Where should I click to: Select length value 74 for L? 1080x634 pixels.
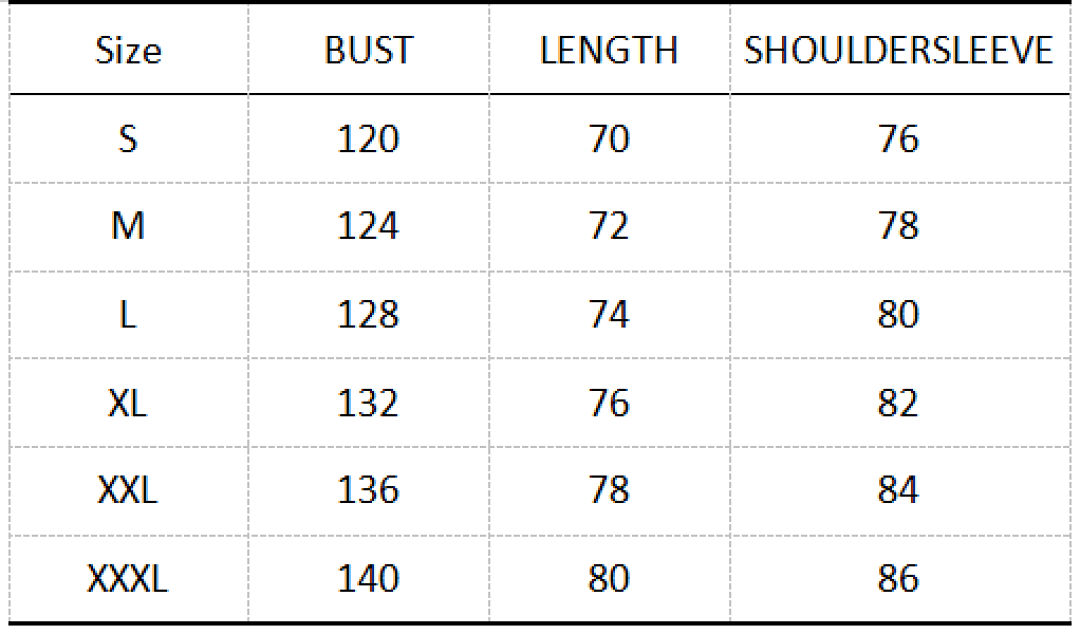tap(609, 315)
